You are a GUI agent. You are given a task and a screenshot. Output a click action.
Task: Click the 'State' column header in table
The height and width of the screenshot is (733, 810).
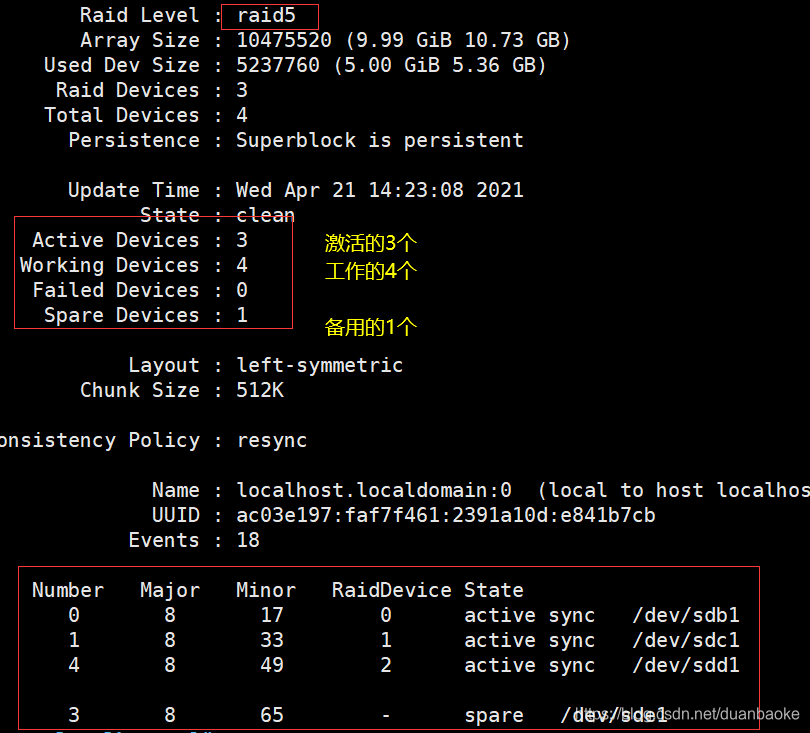pyautogui.click(x=494, y=590)
